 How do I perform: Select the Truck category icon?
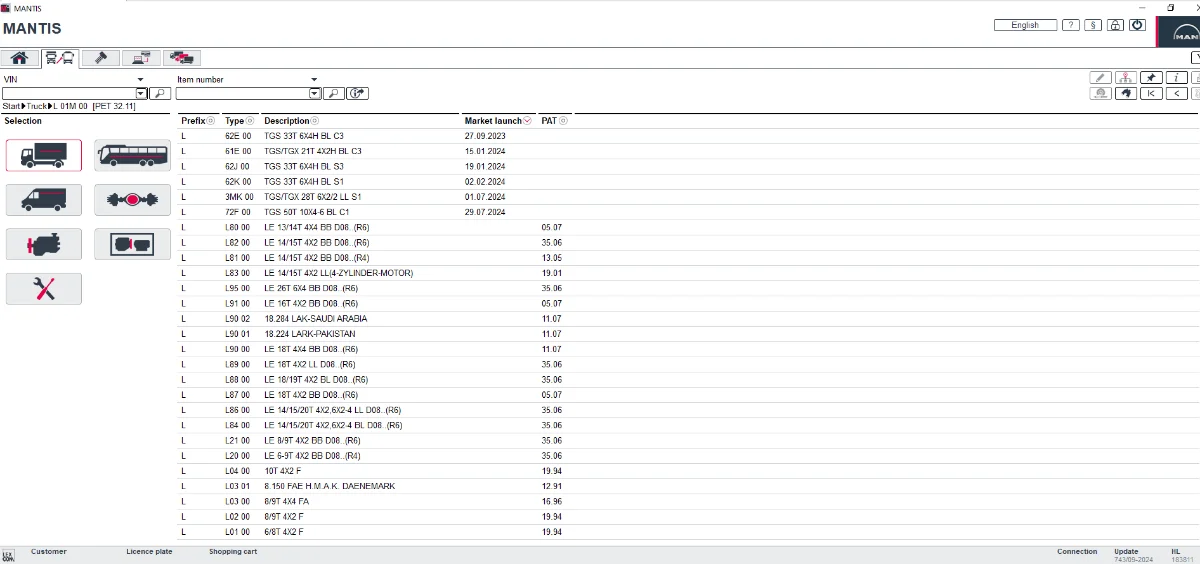pos(44,155)
